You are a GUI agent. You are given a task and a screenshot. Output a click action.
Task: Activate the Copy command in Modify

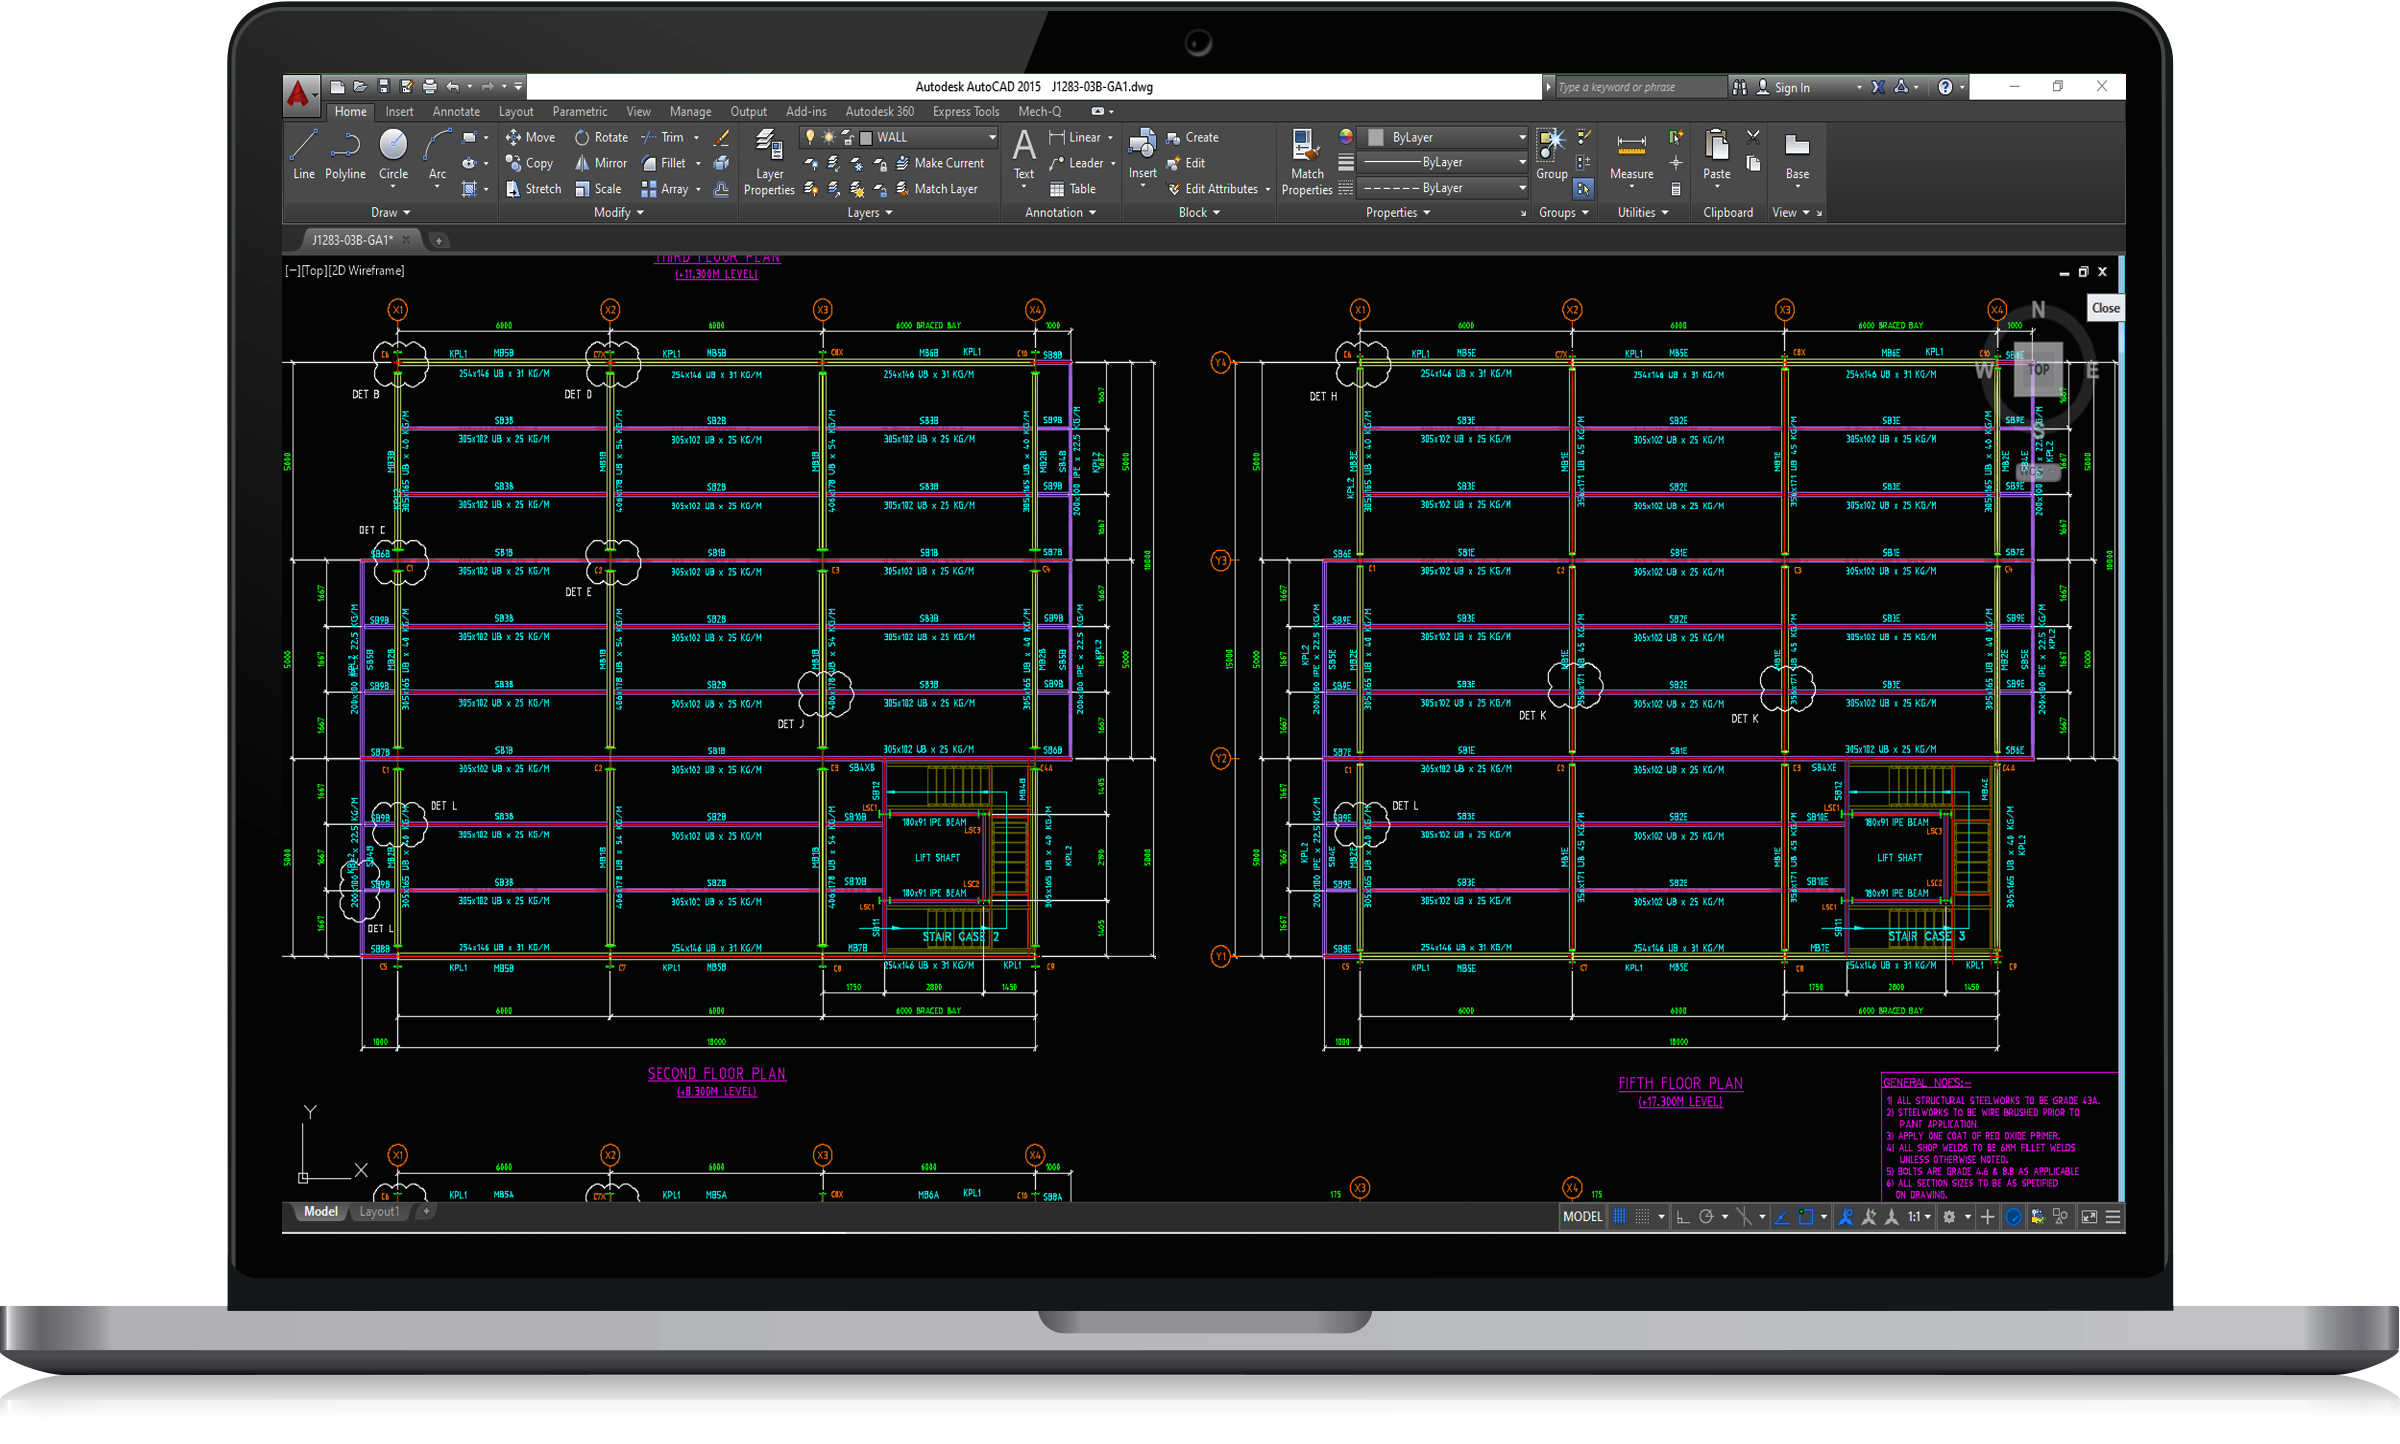pos(529,163)
